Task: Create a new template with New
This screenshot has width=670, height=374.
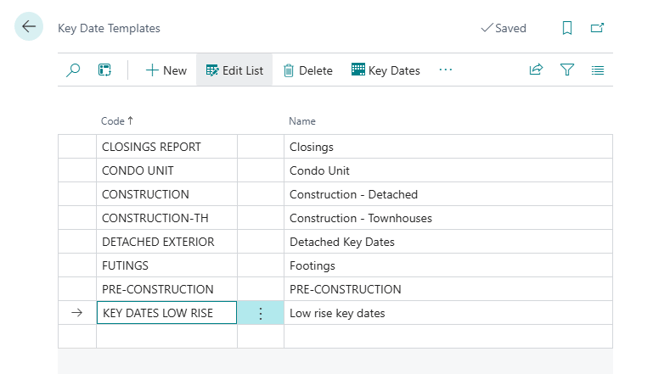Action: tap(166, 70)
